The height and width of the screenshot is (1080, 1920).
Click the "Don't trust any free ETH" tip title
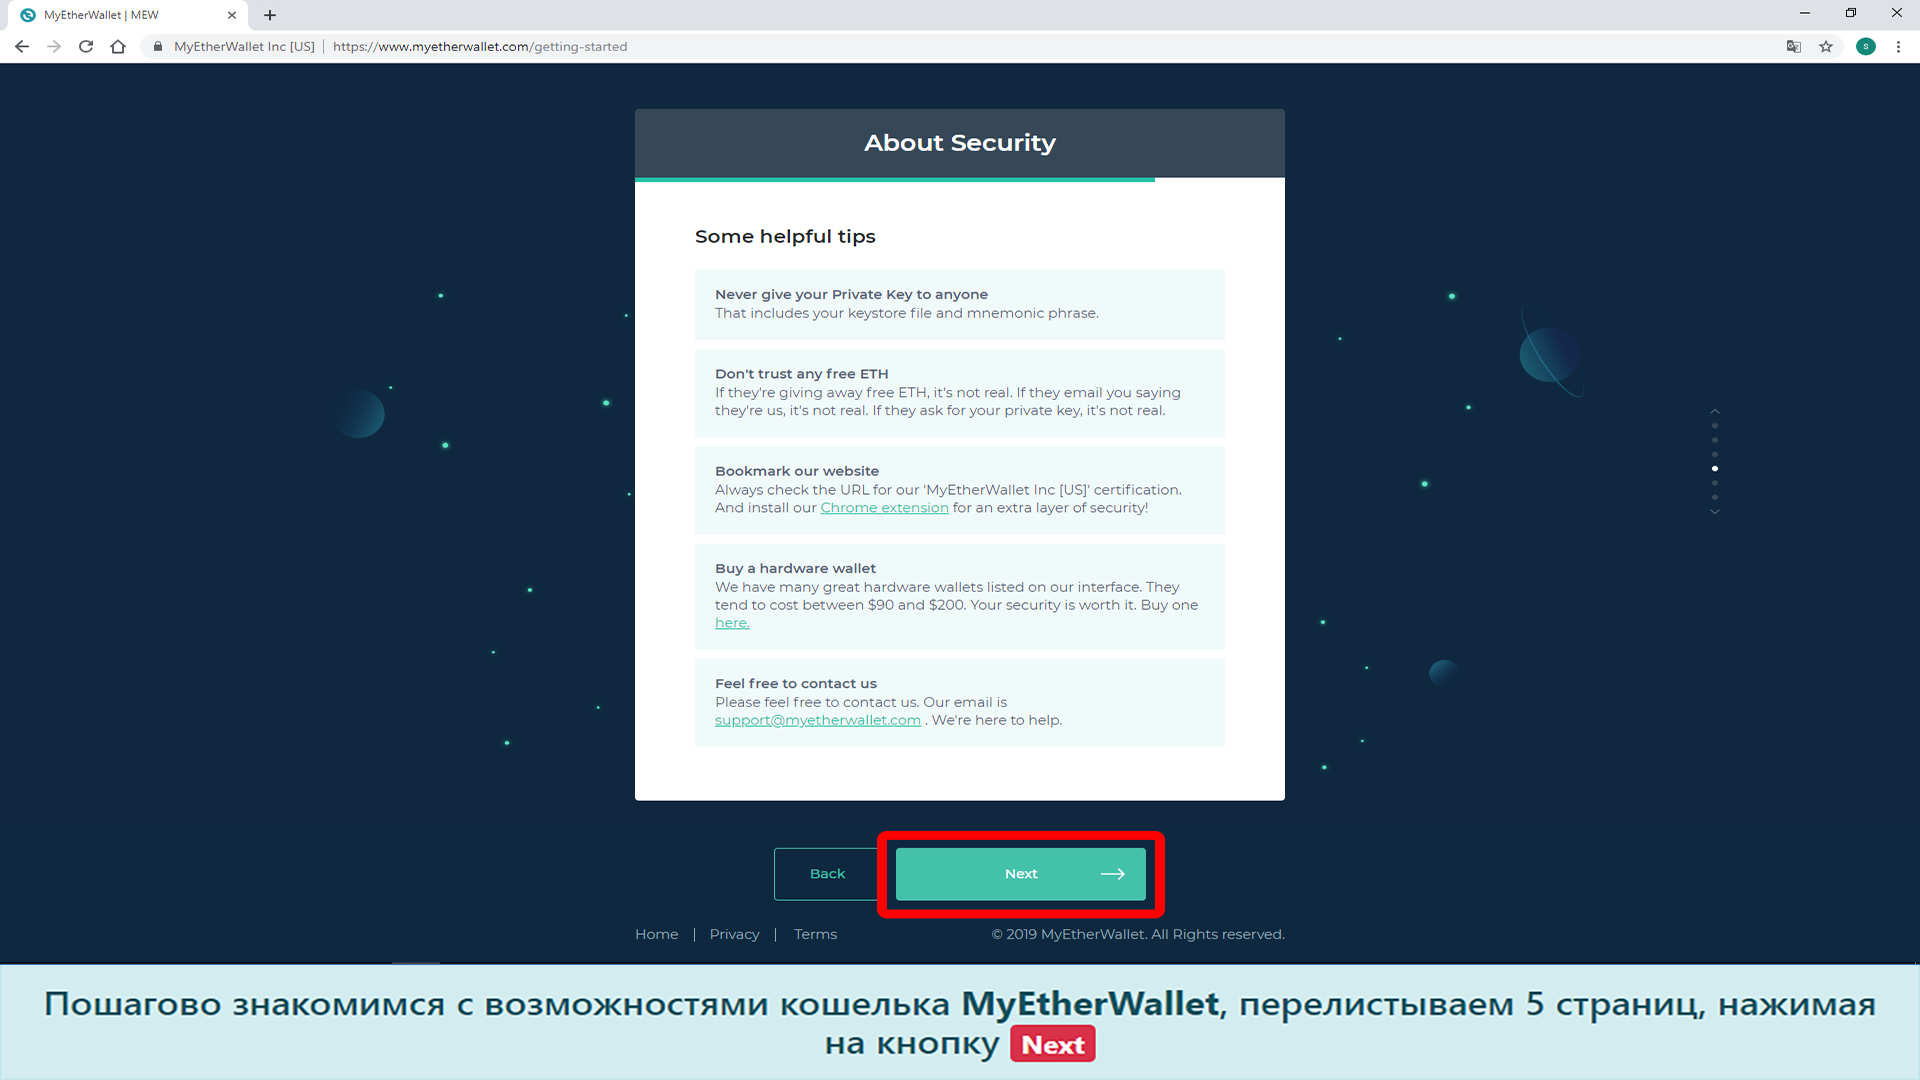[x=801, y=374]
